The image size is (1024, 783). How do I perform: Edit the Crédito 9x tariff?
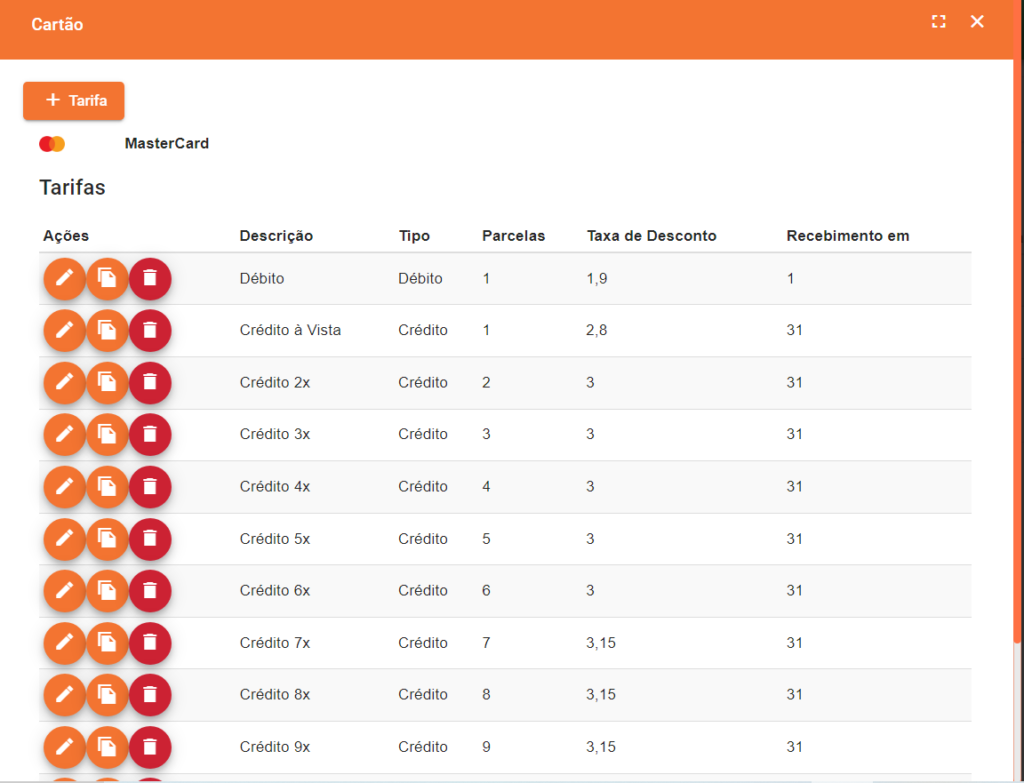[x=64, y=746]
